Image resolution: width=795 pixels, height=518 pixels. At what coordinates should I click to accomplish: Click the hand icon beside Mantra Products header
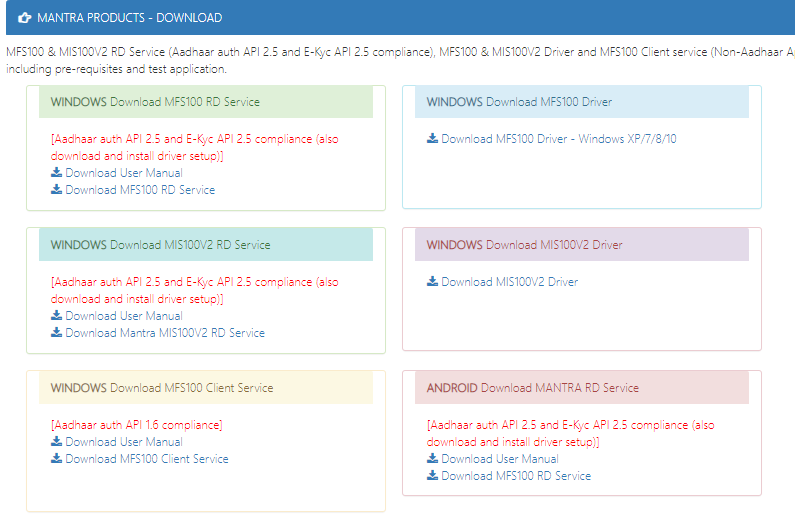click(x=24, y=18)
